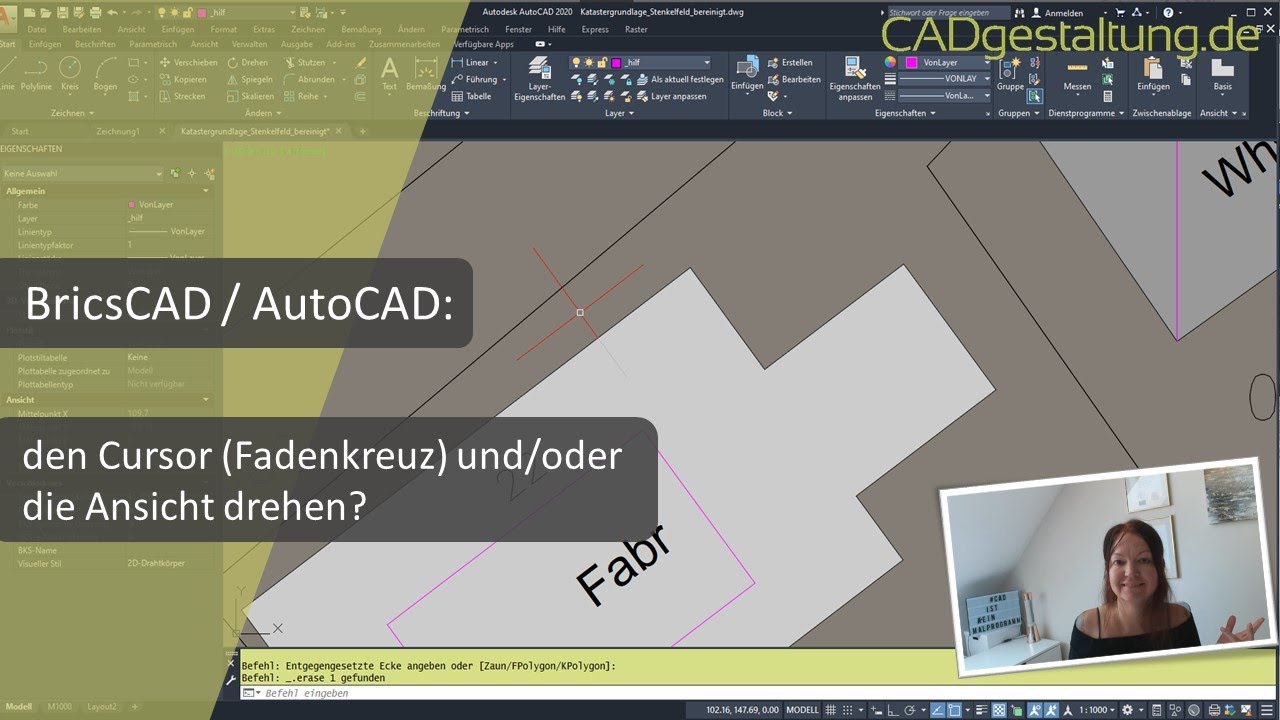1280x720 pixels.
Task: Select the Polylinie tool
Action: (x=37, y=74)
